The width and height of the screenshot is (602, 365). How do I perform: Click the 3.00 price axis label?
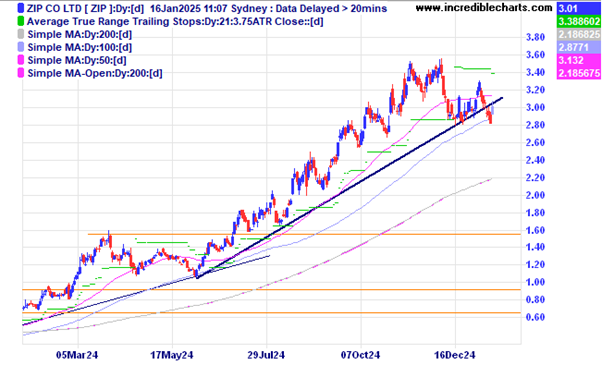[535, 107]
